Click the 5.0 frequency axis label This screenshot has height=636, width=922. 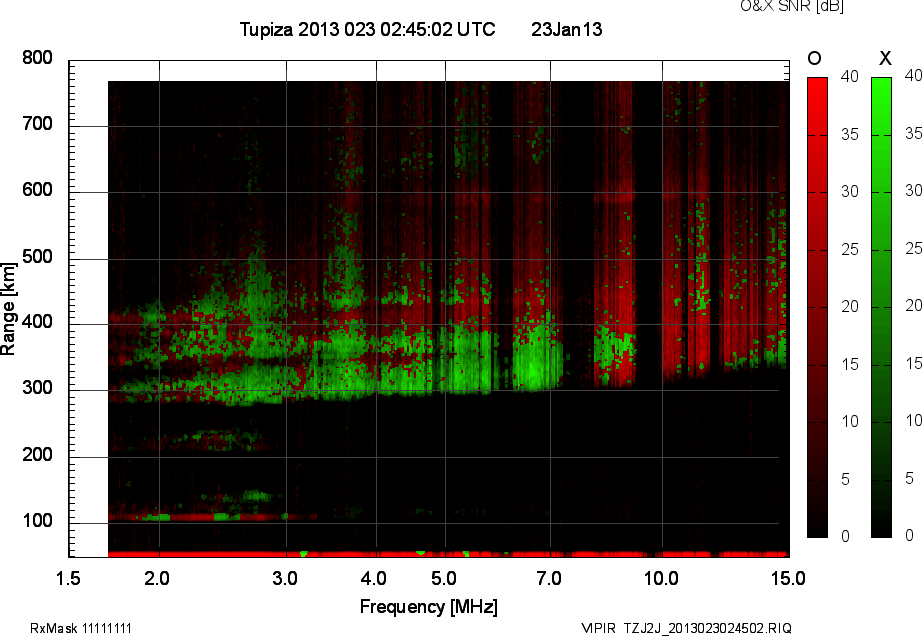(443, 578)
